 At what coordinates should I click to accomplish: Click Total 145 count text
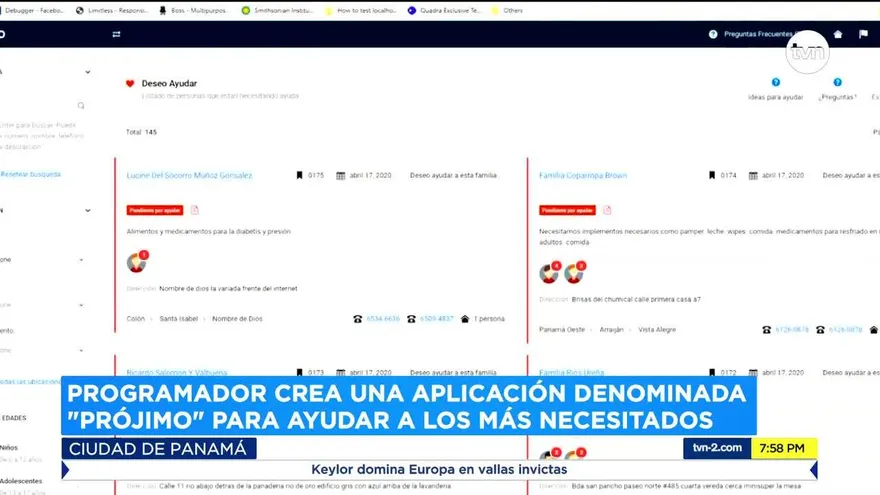click(141, 132)
